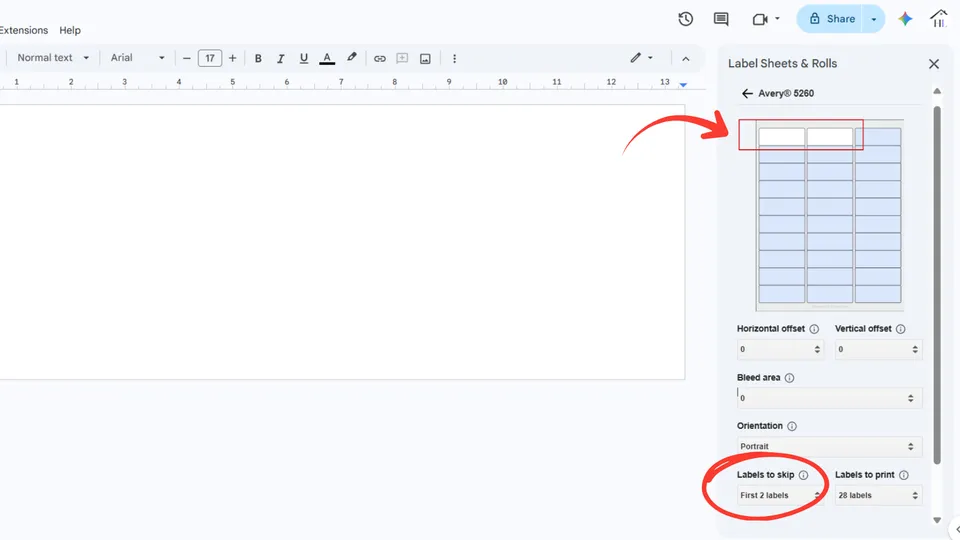This screenshot has width=960, height=540.
Task: Click the right margin ruler marker
Action: pos(683,84)
